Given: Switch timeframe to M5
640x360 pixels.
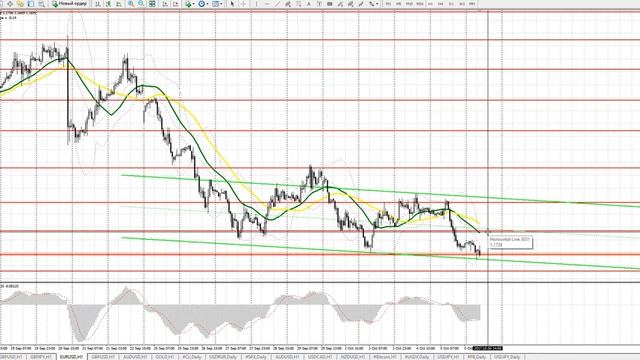Looking at the screenshot, I should click(x=398, y=4).
